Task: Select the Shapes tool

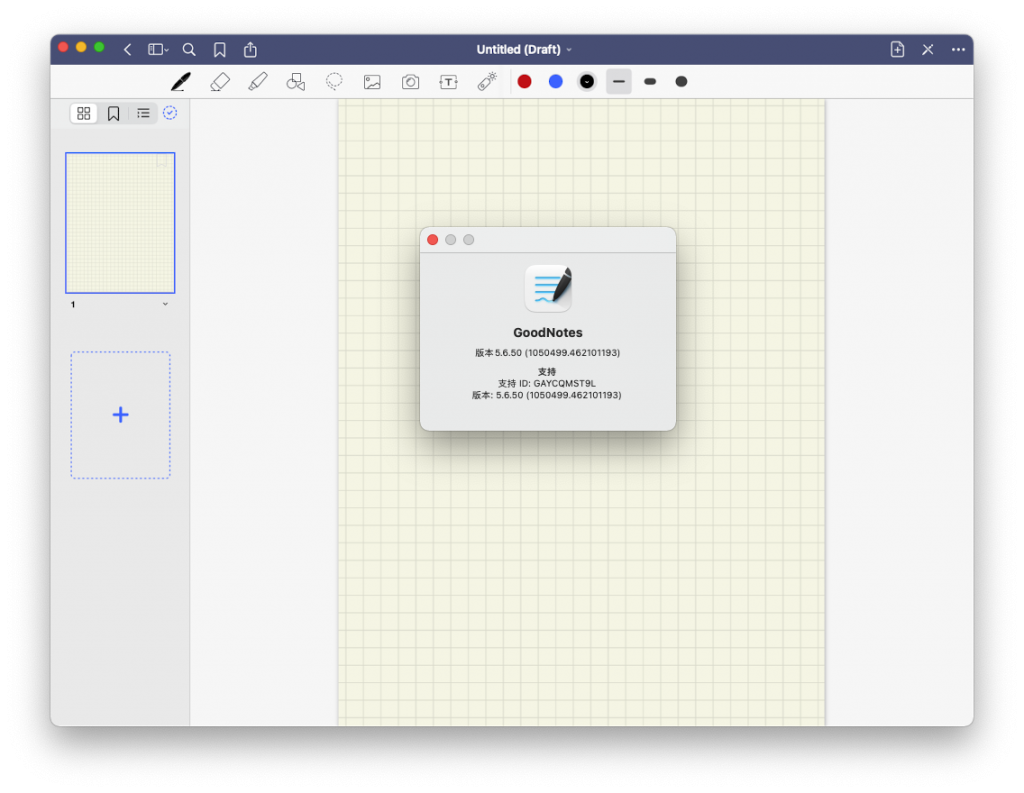Action: 296,82
